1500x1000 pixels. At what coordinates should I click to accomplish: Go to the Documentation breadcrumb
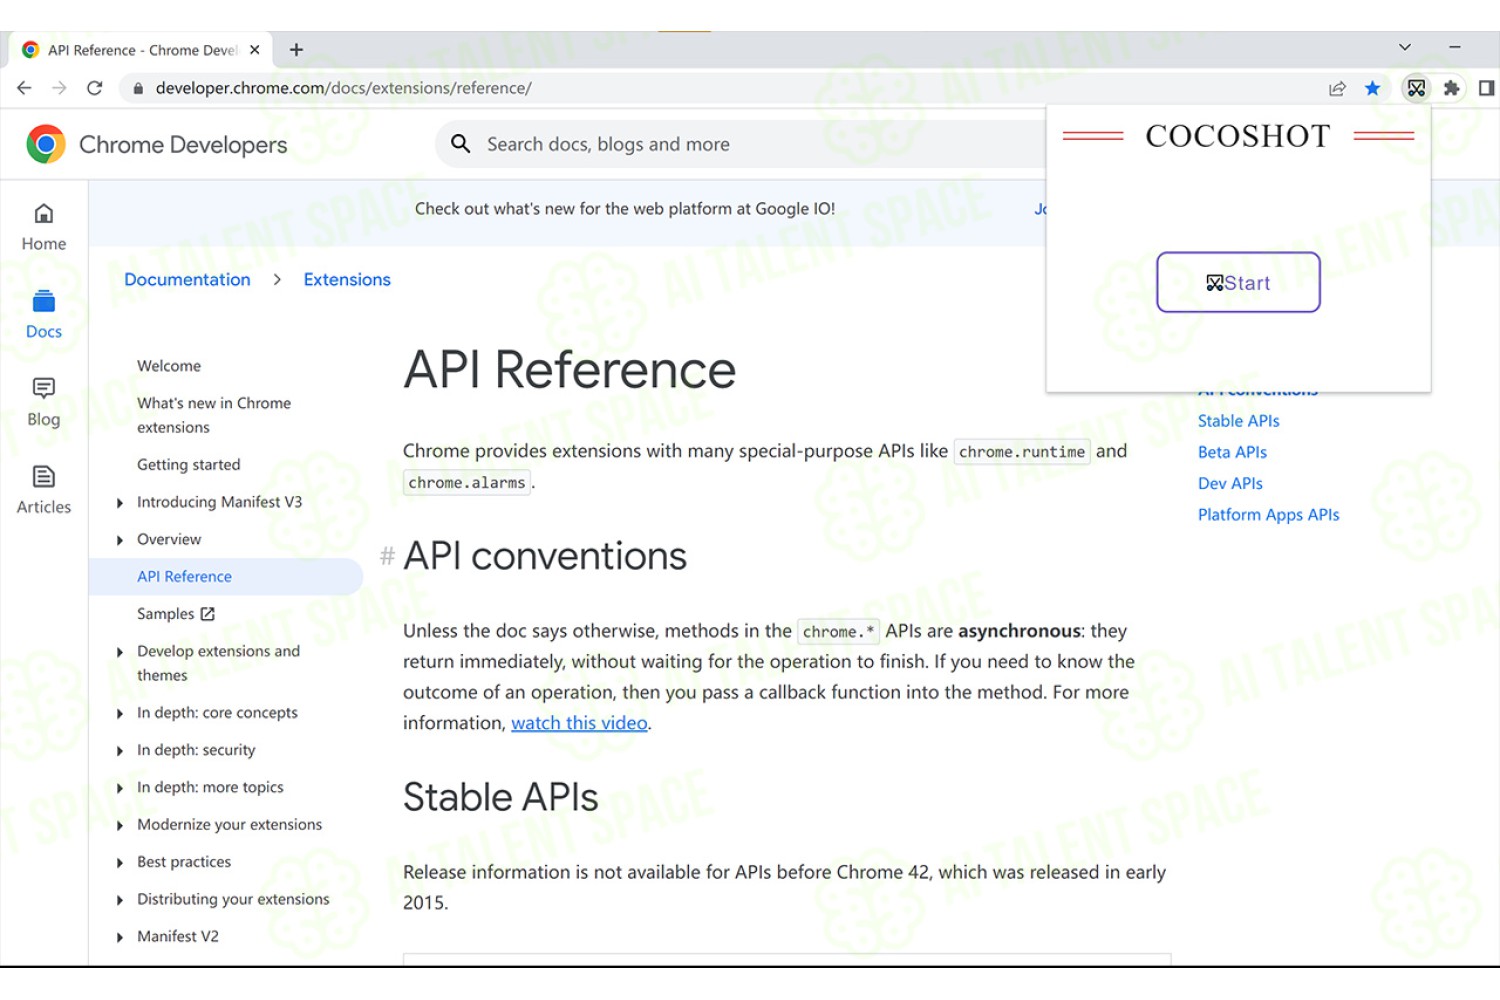coord(187,279)
